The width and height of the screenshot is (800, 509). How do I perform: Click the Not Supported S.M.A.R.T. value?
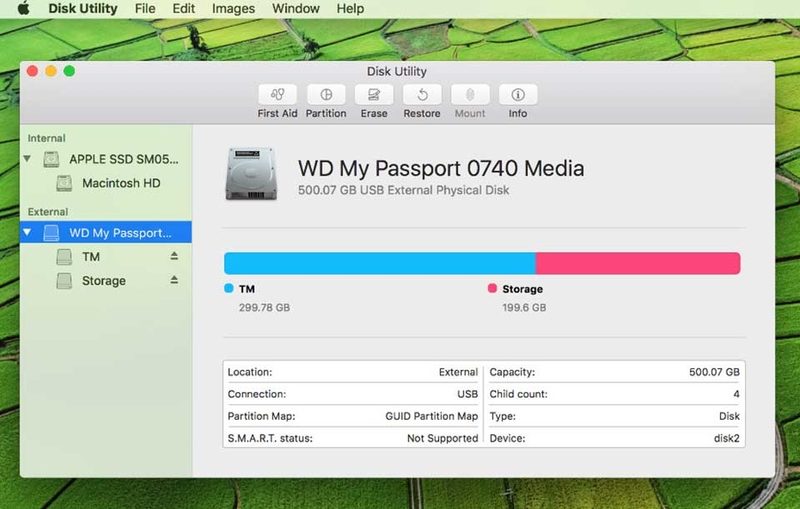(442, 438)
